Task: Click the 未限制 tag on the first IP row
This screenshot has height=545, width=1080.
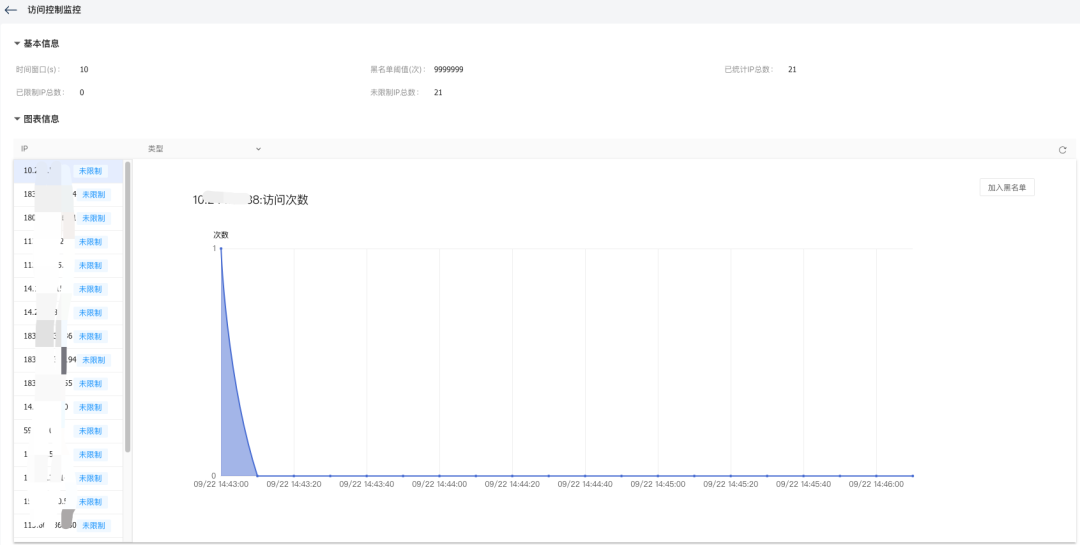Action: click(x=90, y=171)
